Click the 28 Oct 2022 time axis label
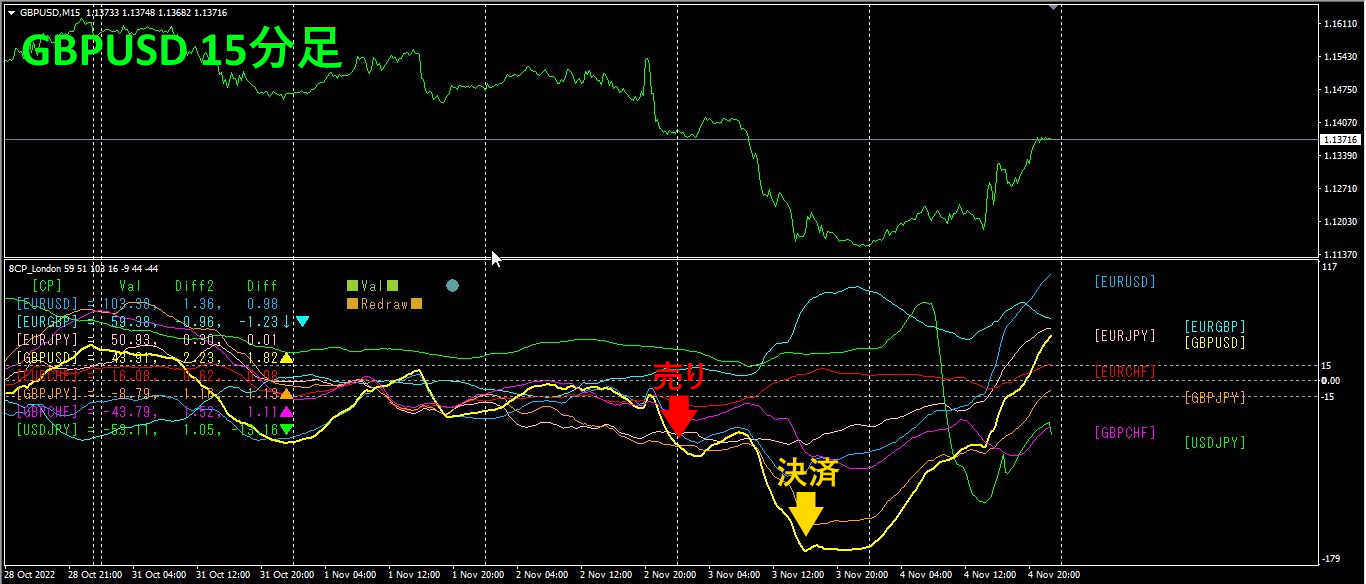 point(30,575)
